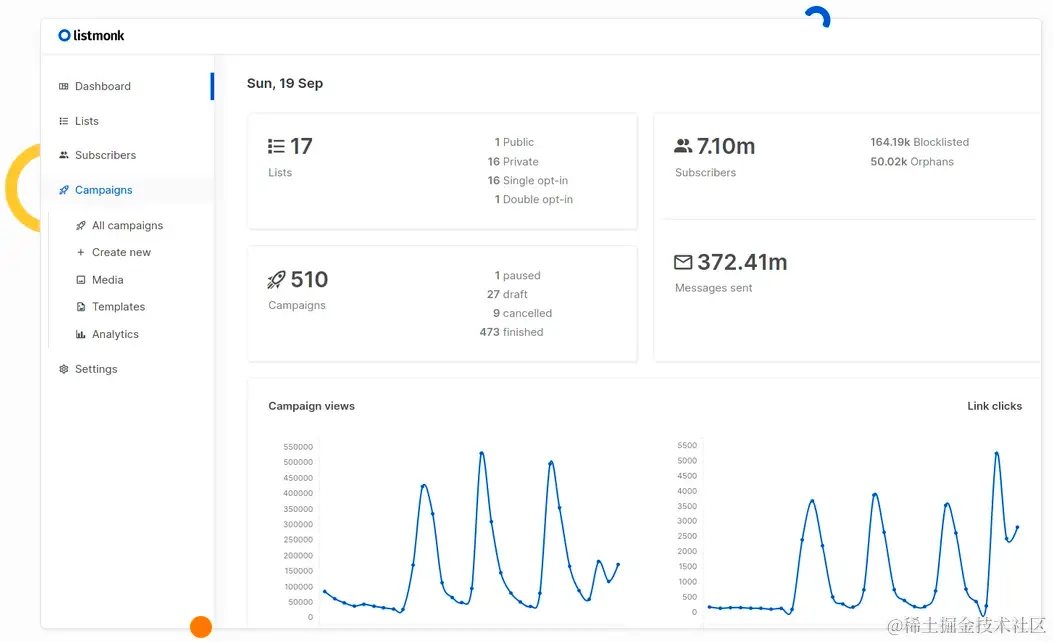Image resolution: width=1053 pixels, height=642 pixels.
Task: Click the 7.10m Subscribers statistic
Action: coord(715,156)
